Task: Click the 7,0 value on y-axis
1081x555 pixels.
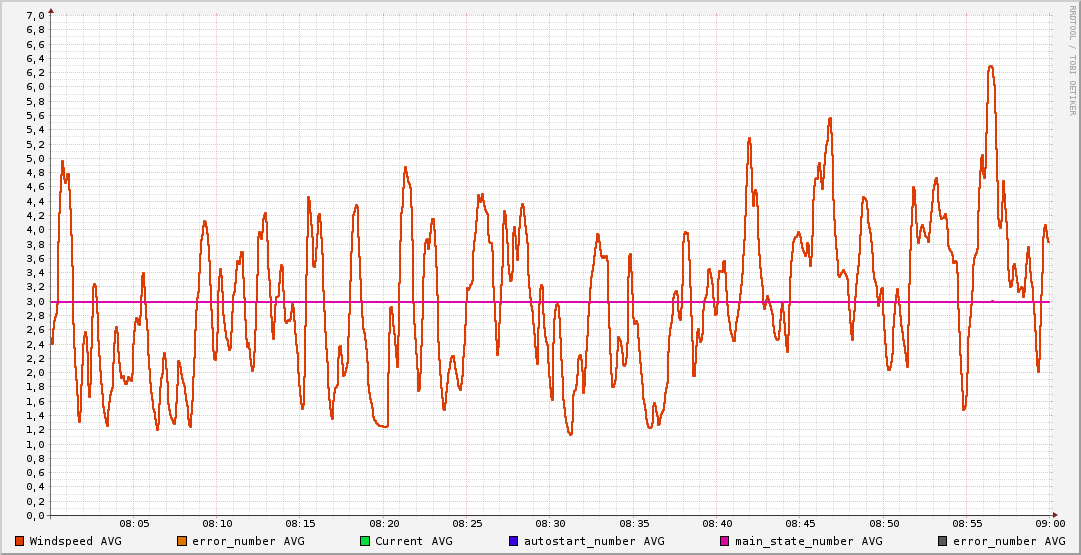Action: click(34, 16)
